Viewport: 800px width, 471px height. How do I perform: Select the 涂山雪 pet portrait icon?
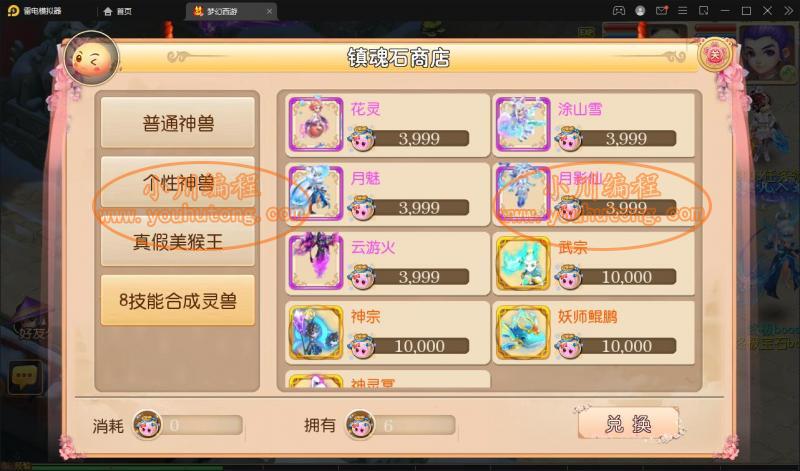click(x=523, y=124)
